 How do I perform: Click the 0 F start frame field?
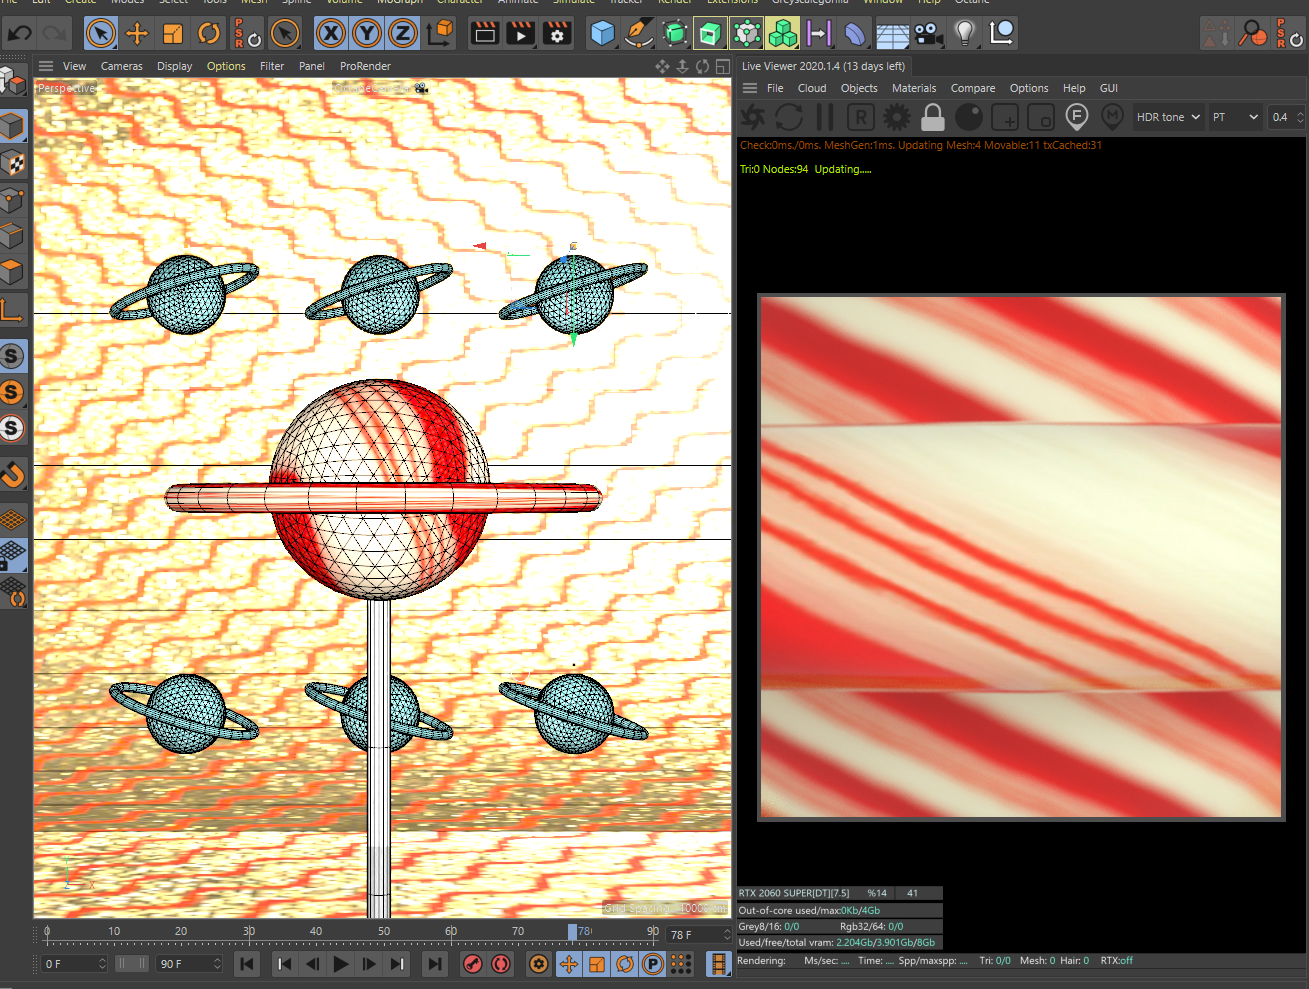tap(74, 964)
